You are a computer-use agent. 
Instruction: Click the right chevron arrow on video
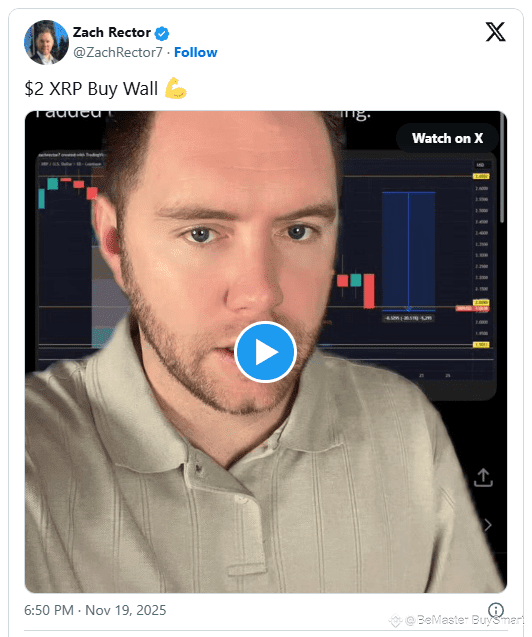pos(488,525)
